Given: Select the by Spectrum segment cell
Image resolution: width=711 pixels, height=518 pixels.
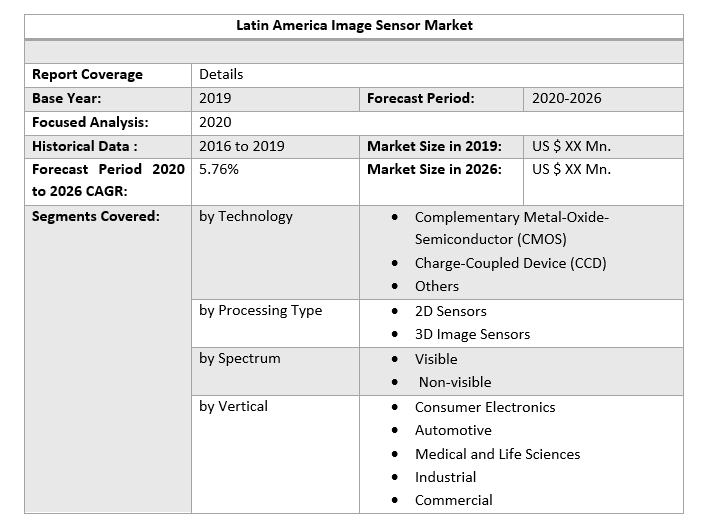Looking at the screenshot, I should coord(240,358).
